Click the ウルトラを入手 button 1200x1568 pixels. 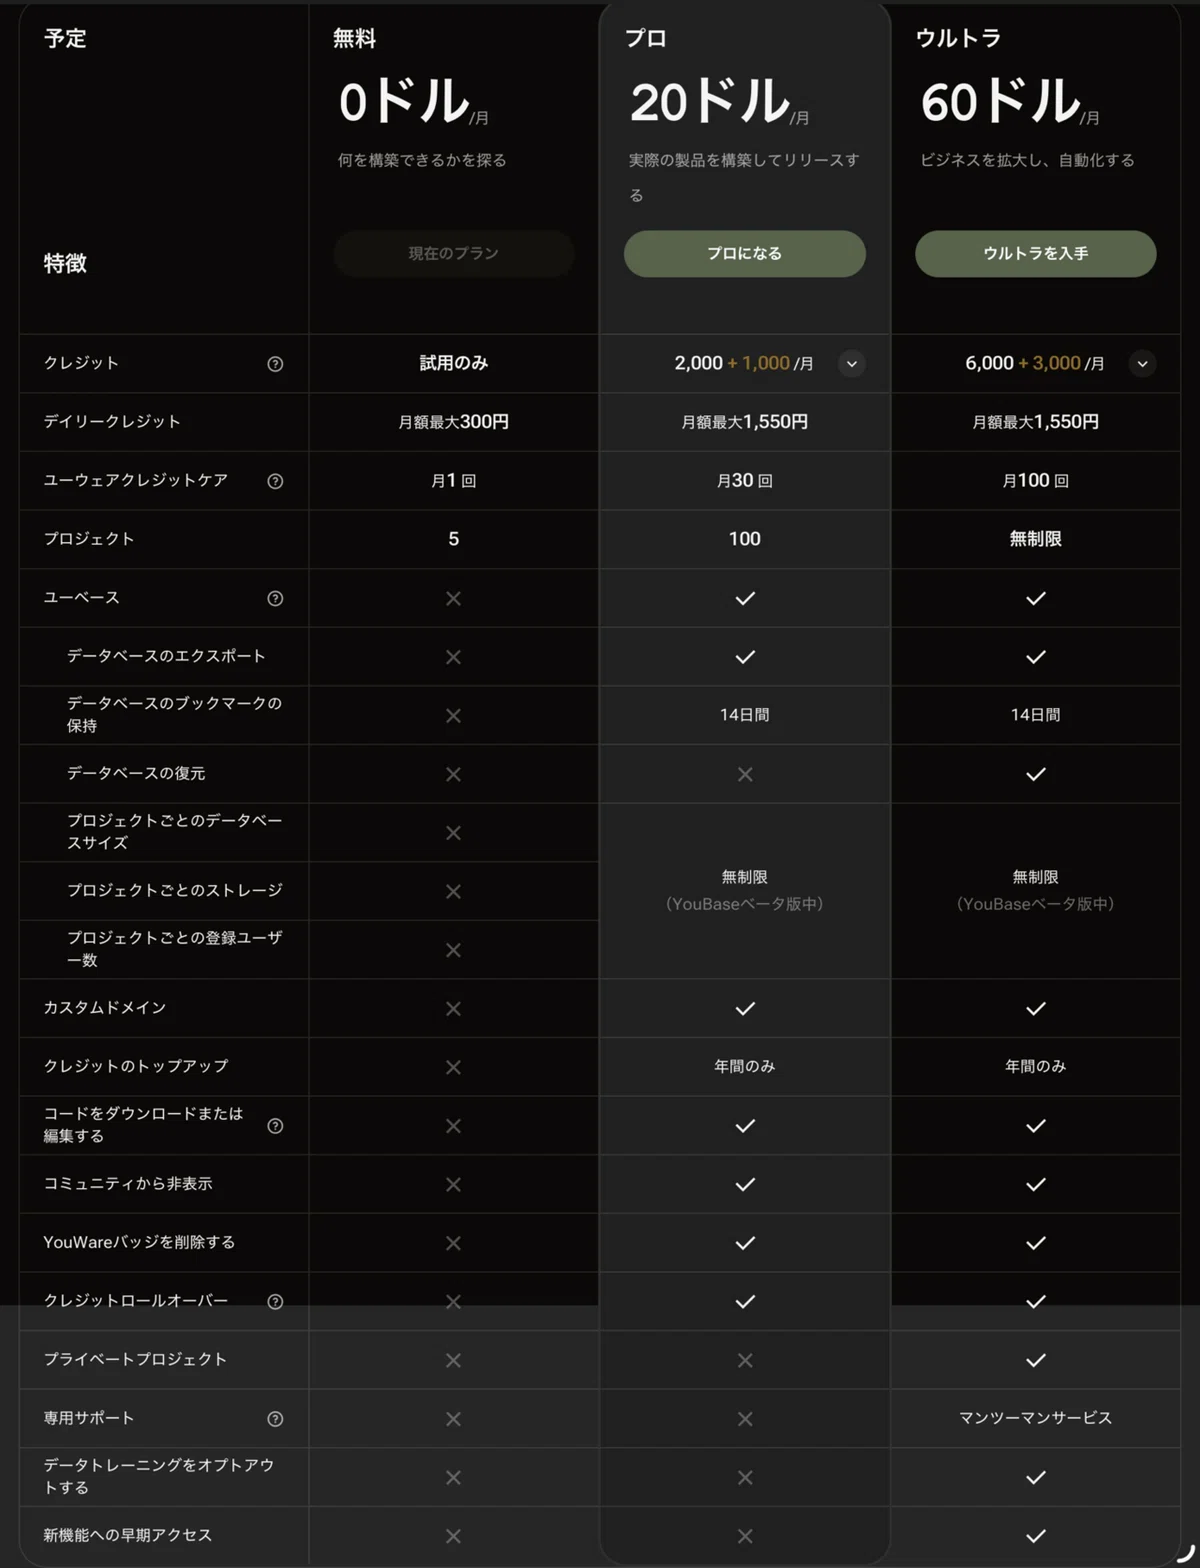point(1036,254)
